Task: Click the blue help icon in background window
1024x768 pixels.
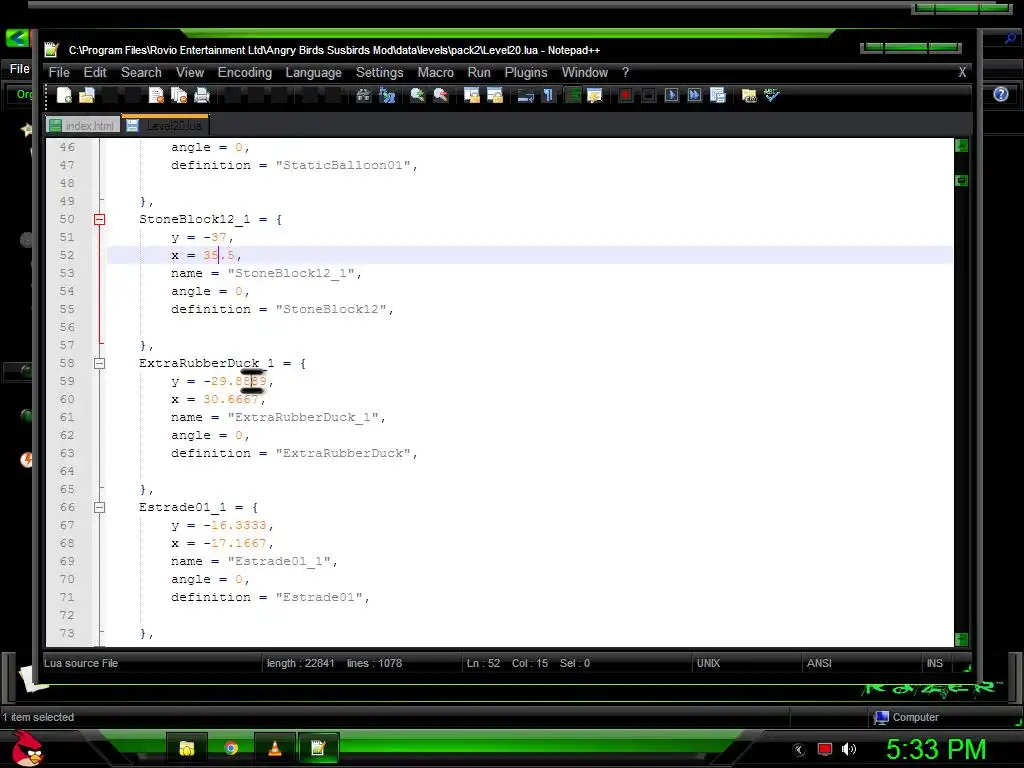Action: click(x=1000, y=95)
